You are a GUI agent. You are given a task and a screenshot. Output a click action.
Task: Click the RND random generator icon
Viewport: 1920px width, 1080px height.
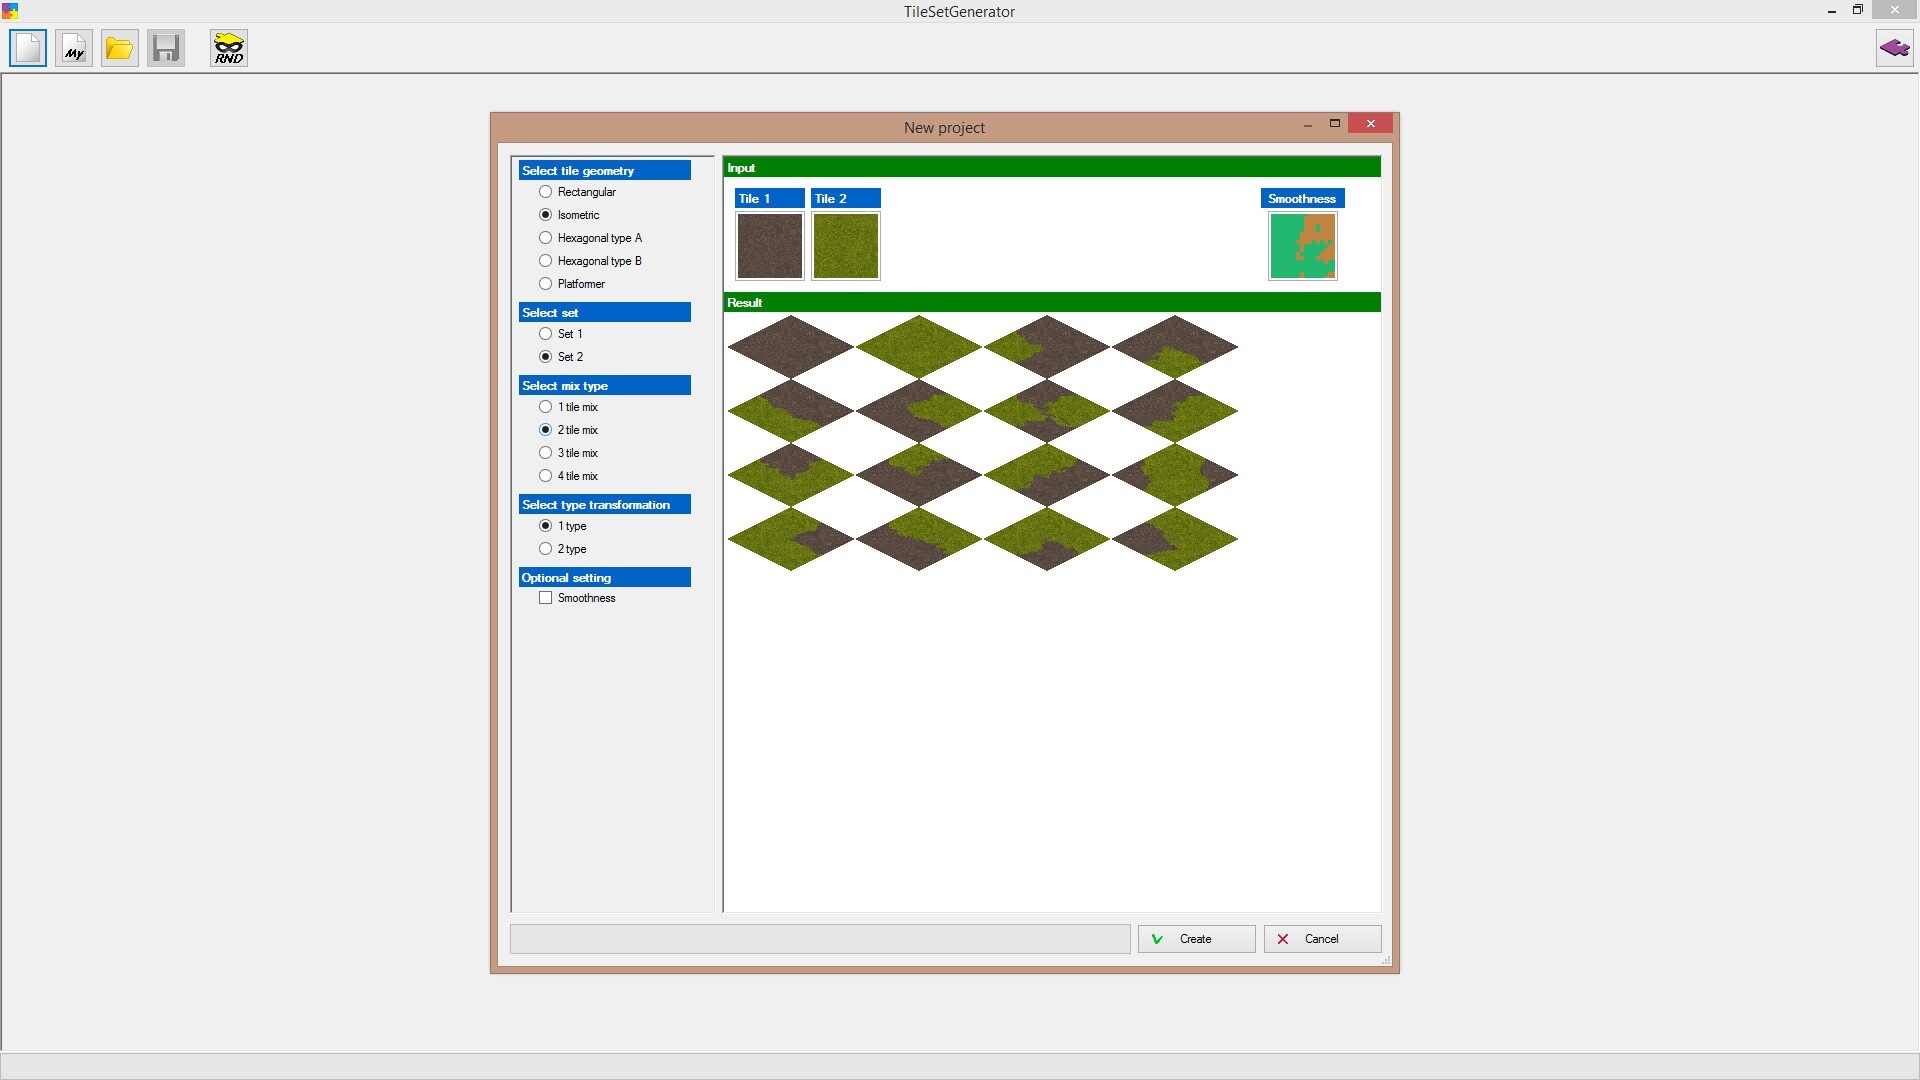coord(229,48)
